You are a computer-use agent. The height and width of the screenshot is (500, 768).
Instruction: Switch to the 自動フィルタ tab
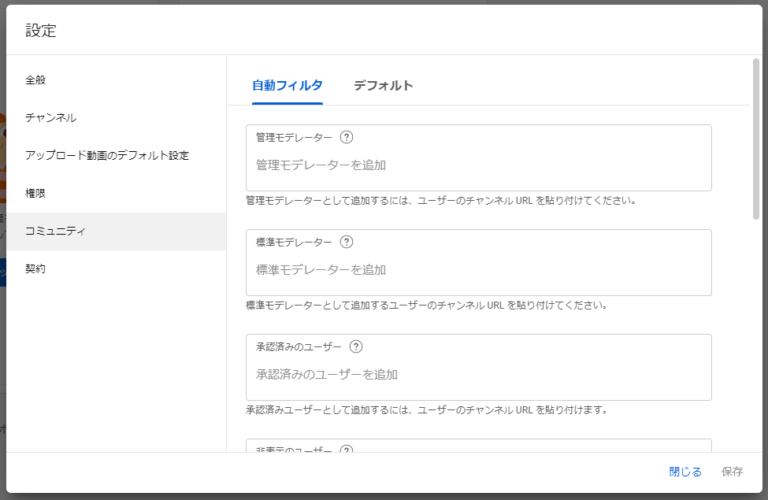(x=287, y=85)
